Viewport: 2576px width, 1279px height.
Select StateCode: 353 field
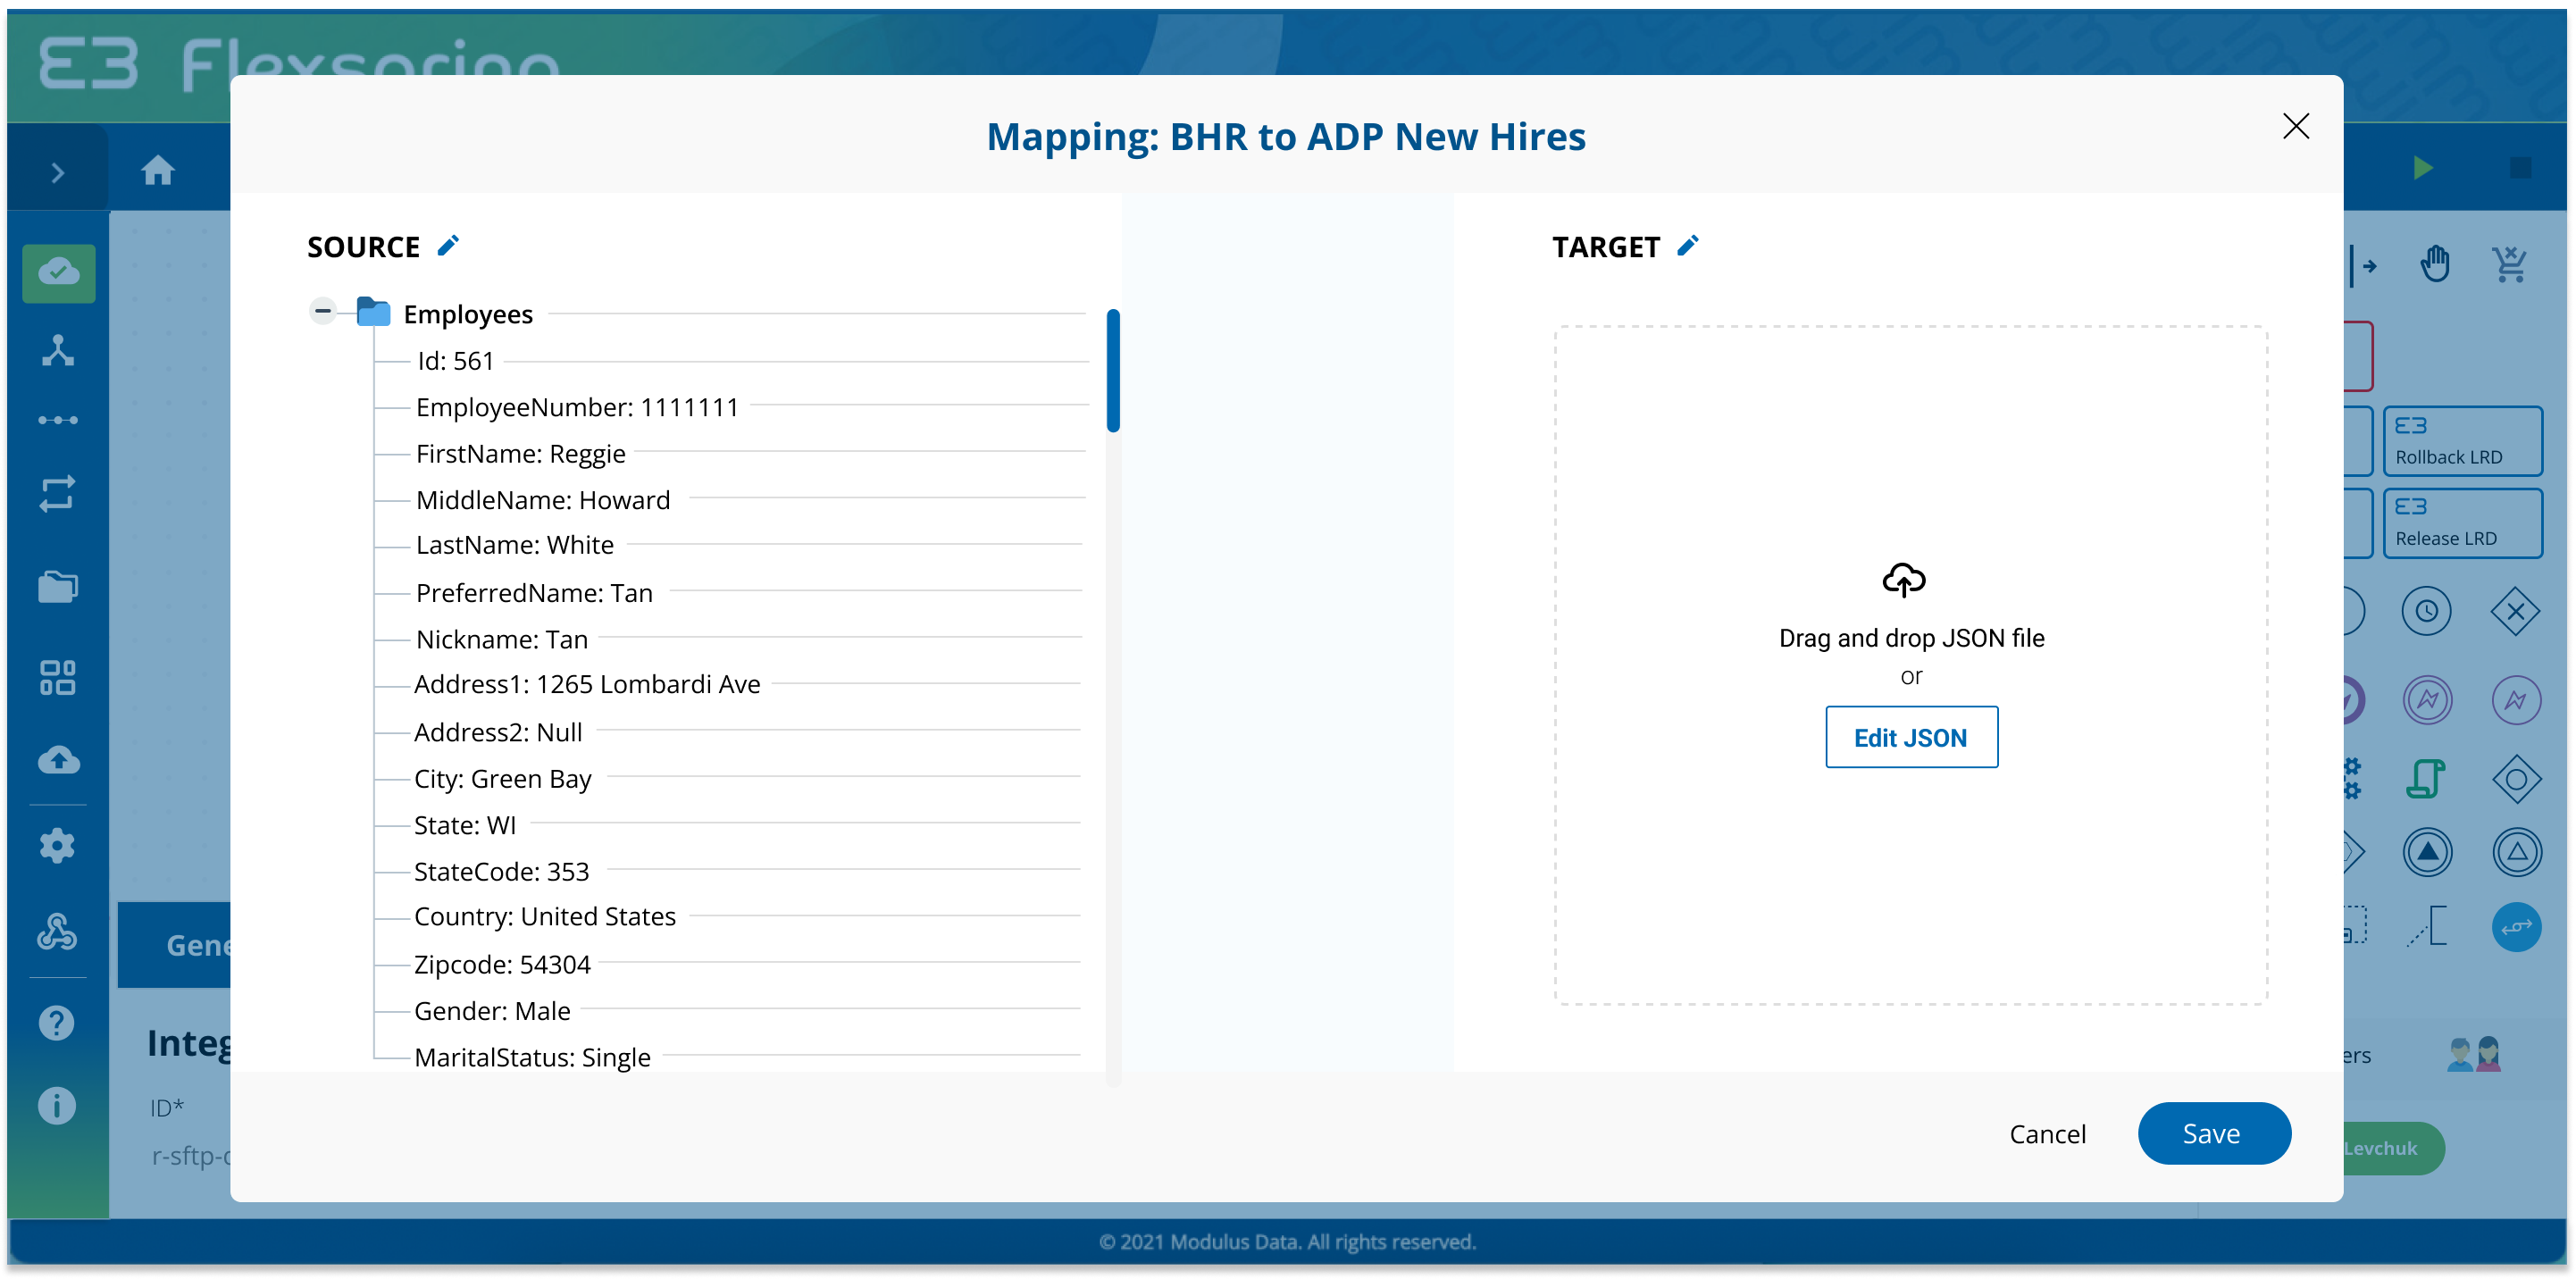point(501,872)
